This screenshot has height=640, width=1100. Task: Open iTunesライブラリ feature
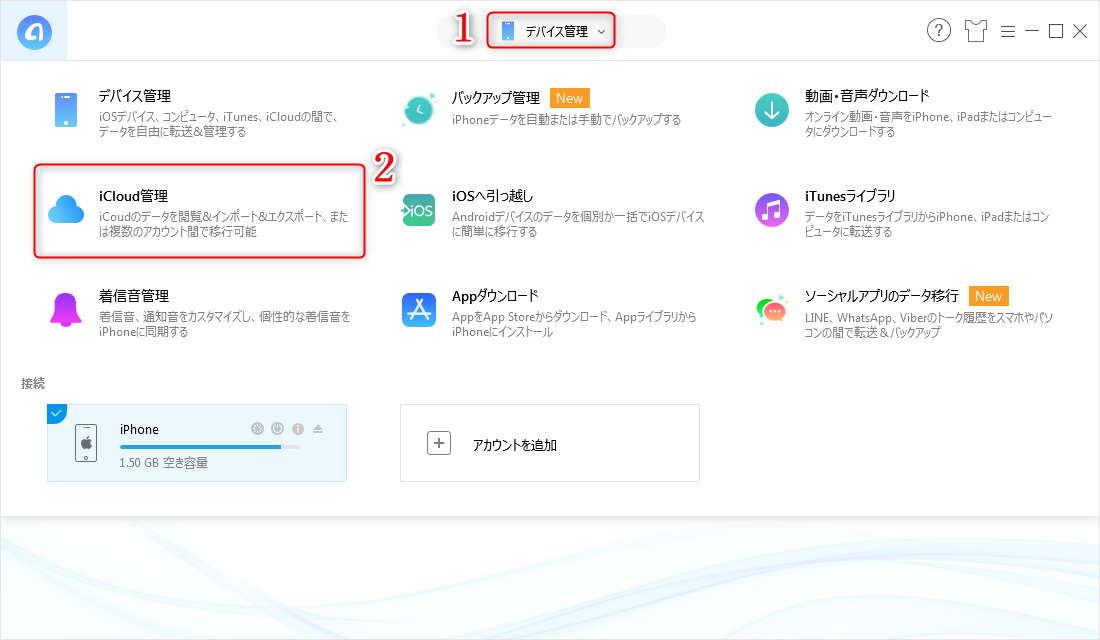coord(850,196)
